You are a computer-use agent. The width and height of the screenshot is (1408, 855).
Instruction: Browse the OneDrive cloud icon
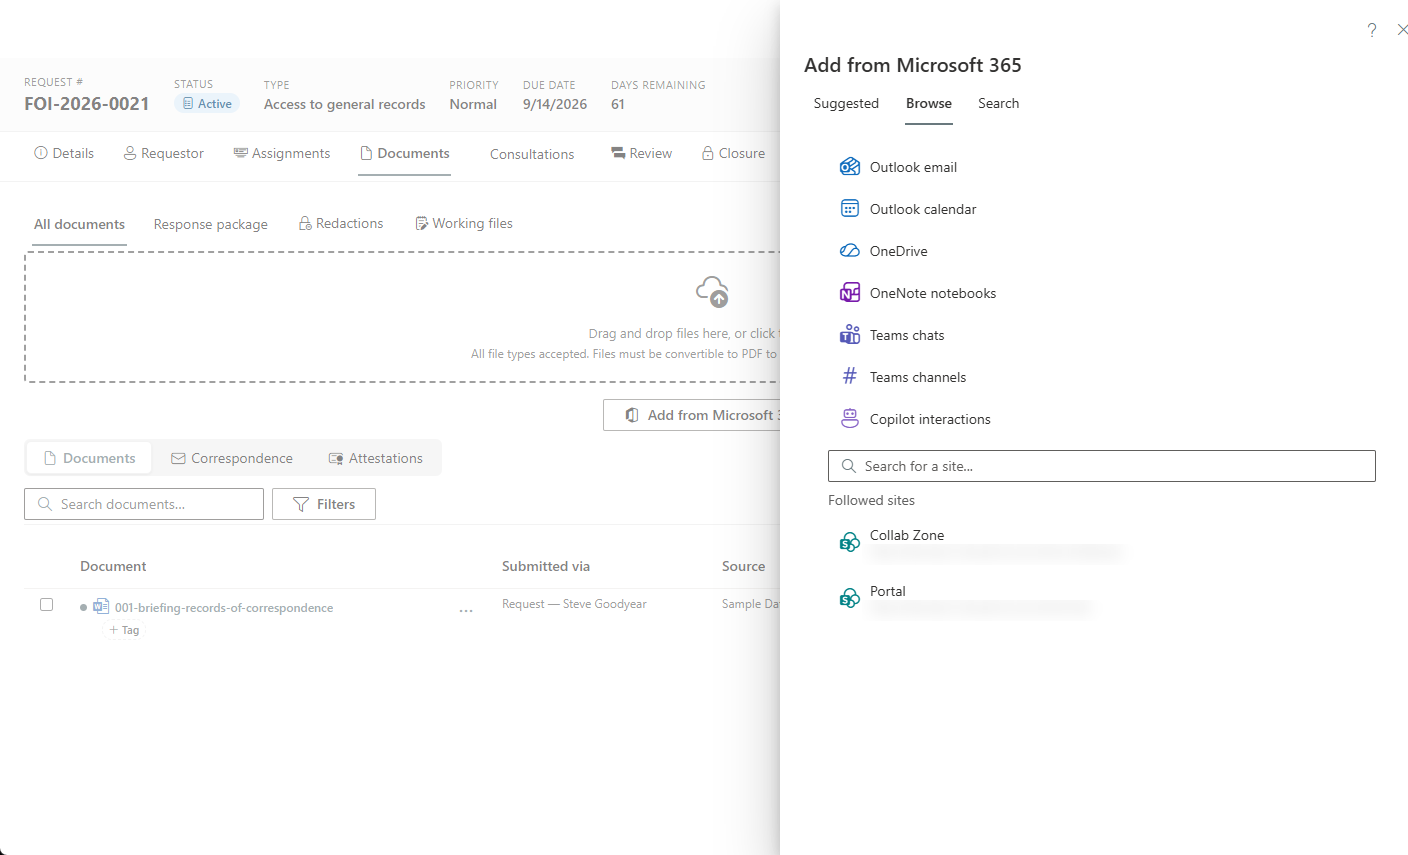(850, 251)
